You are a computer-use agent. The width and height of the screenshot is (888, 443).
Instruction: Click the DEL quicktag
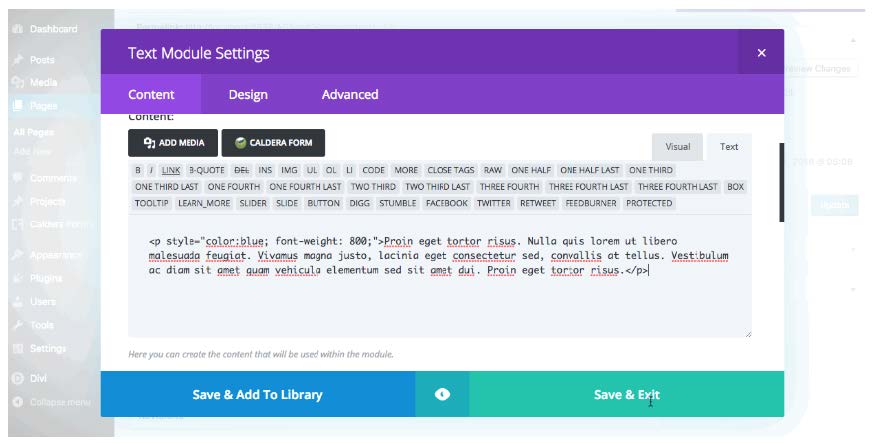(242, 170)
